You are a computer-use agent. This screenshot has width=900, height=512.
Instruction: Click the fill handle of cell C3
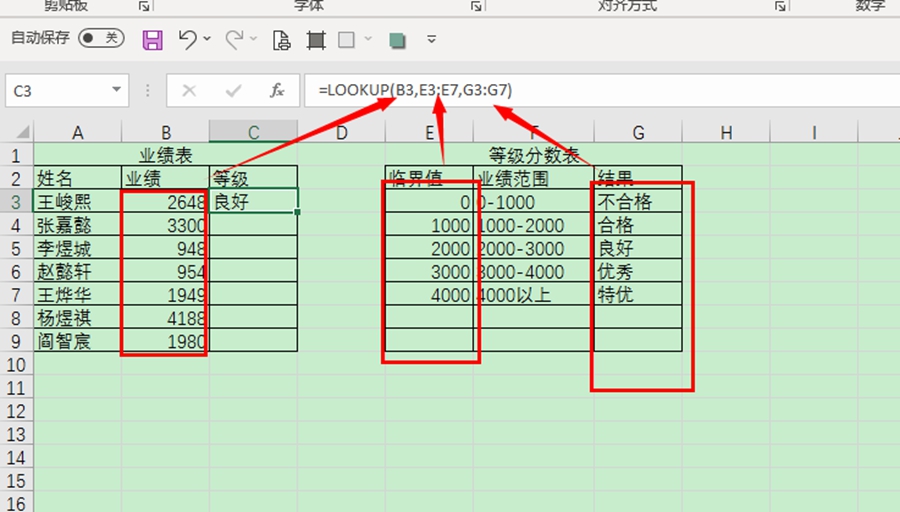(x=297, y=212)
